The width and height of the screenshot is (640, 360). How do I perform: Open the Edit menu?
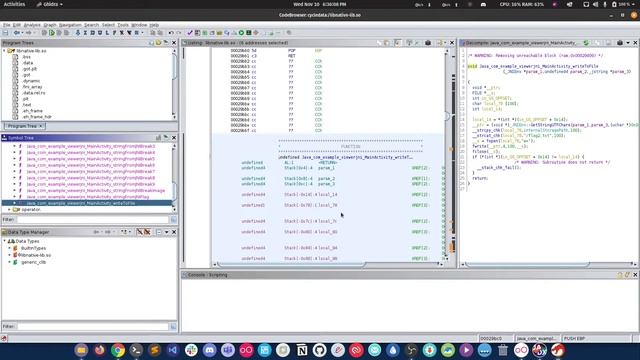(16, 25)
